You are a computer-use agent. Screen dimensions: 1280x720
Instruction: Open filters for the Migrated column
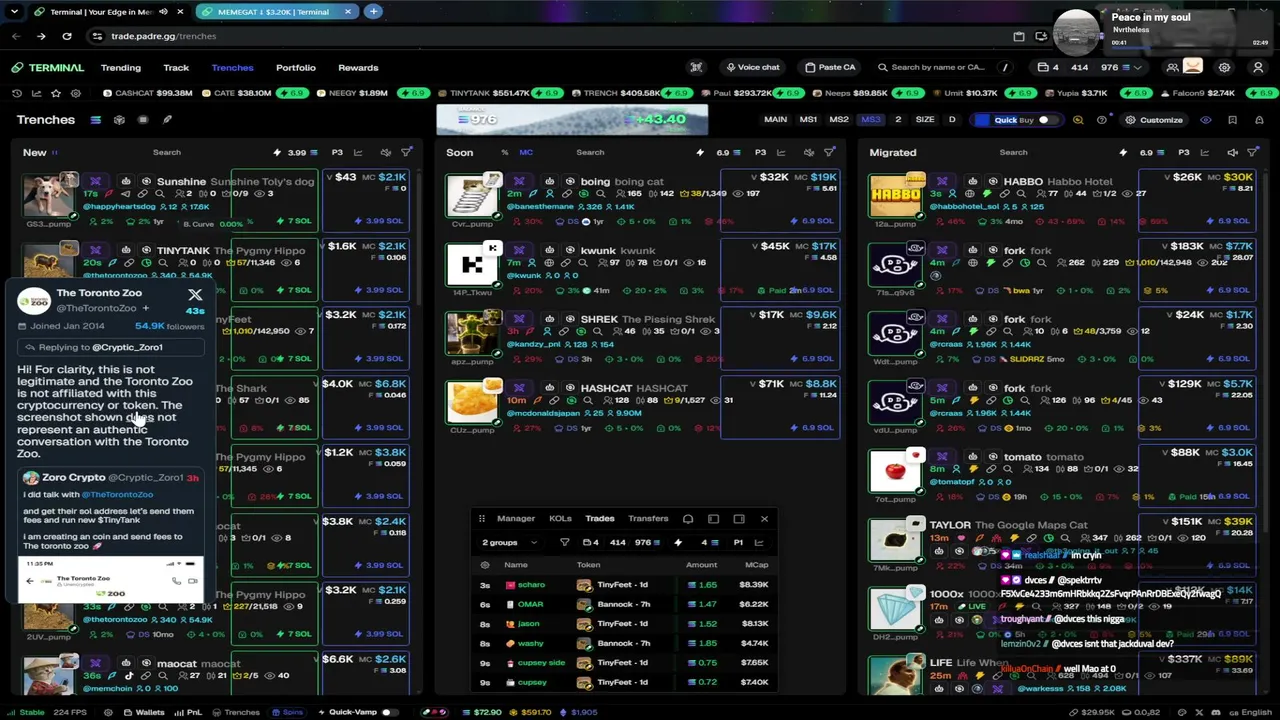(x=1252, y=153)
